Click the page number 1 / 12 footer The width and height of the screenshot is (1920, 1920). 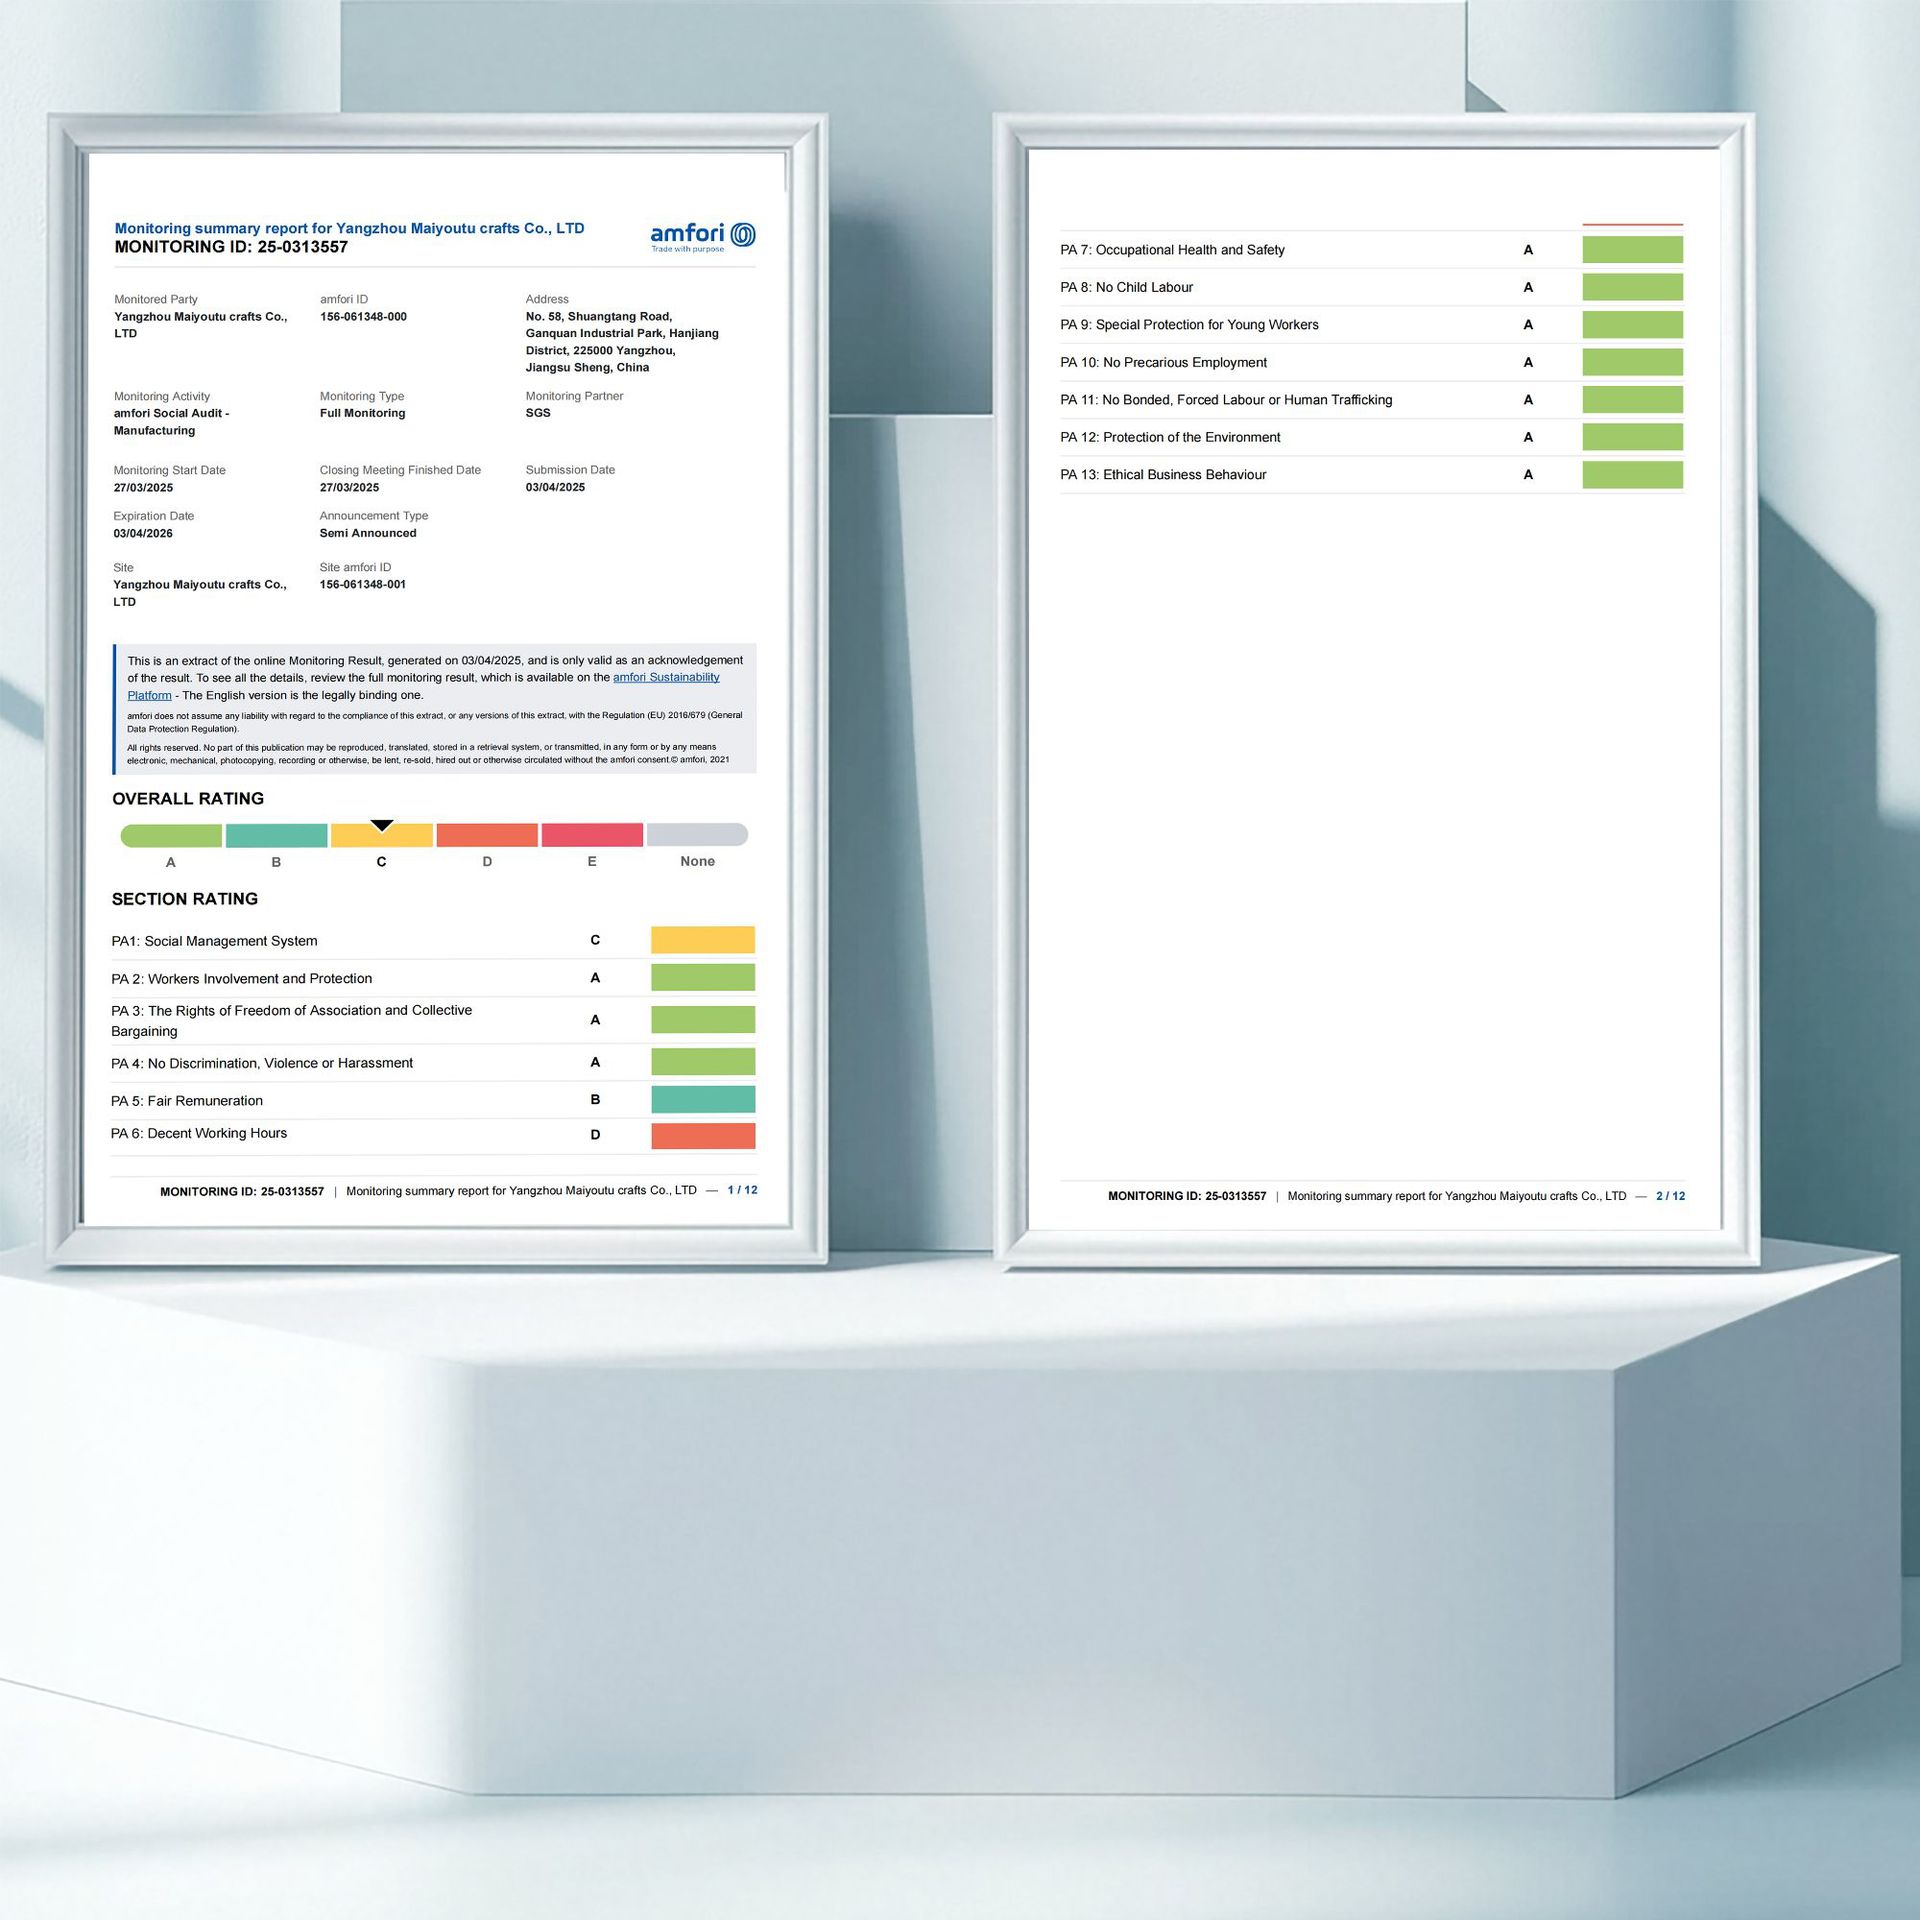tap(742, 1190)
